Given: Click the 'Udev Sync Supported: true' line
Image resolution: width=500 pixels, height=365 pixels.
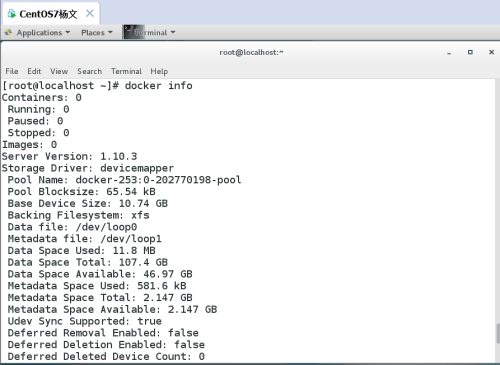Looking at the screenshot, I should click(85, 321).
